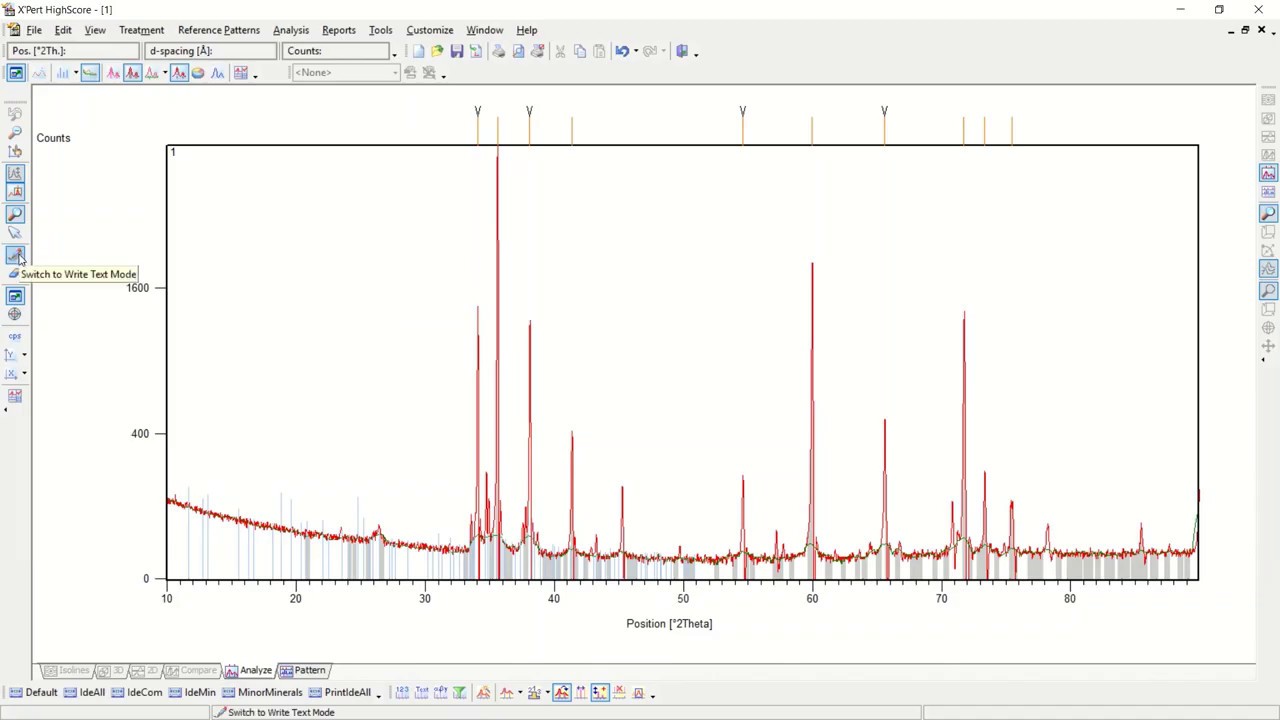Click the IdeCom desktop button

pyautogui.click(x=137, y=692)
